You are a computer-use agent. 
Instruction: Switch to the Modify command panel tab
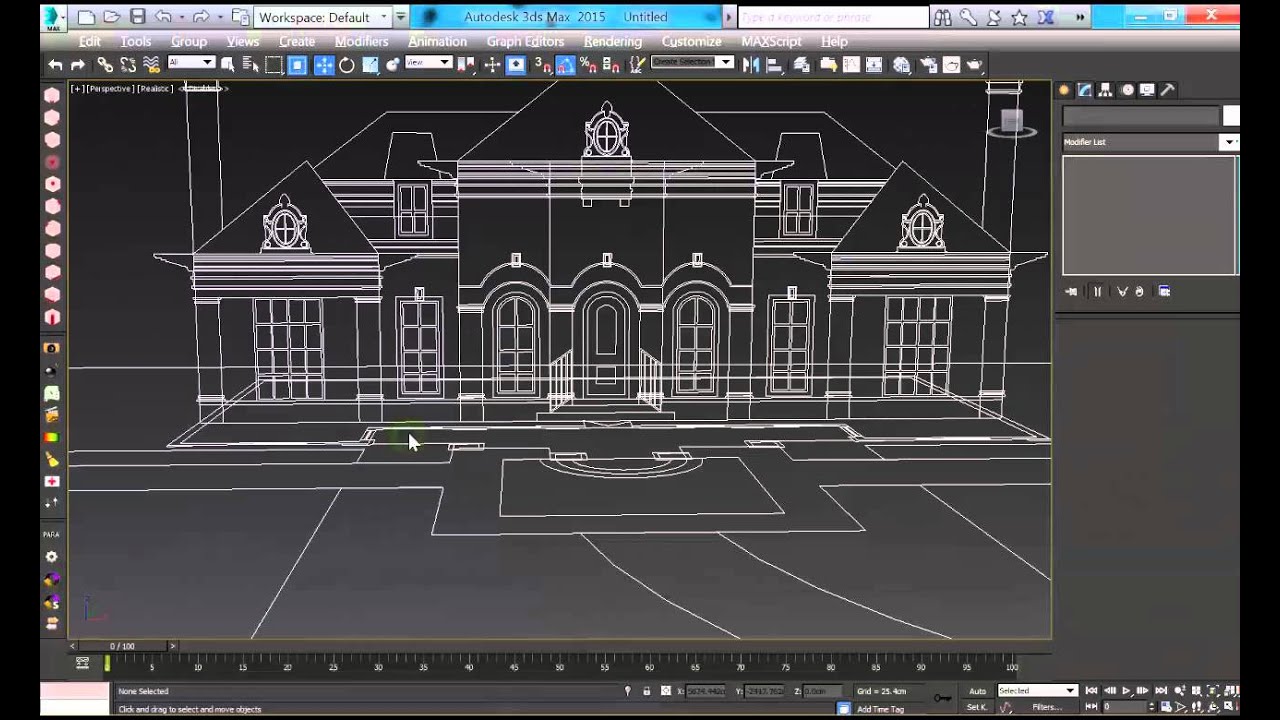pyautogui.click(x=1085, y=90)
